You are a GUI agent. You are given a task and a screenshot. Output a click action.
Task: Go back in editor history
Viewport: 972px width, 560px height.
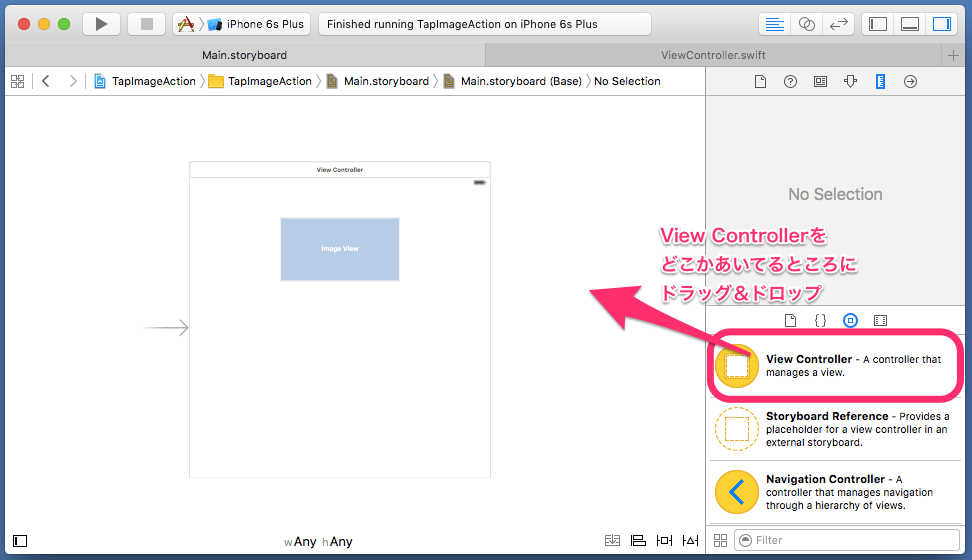46,81
